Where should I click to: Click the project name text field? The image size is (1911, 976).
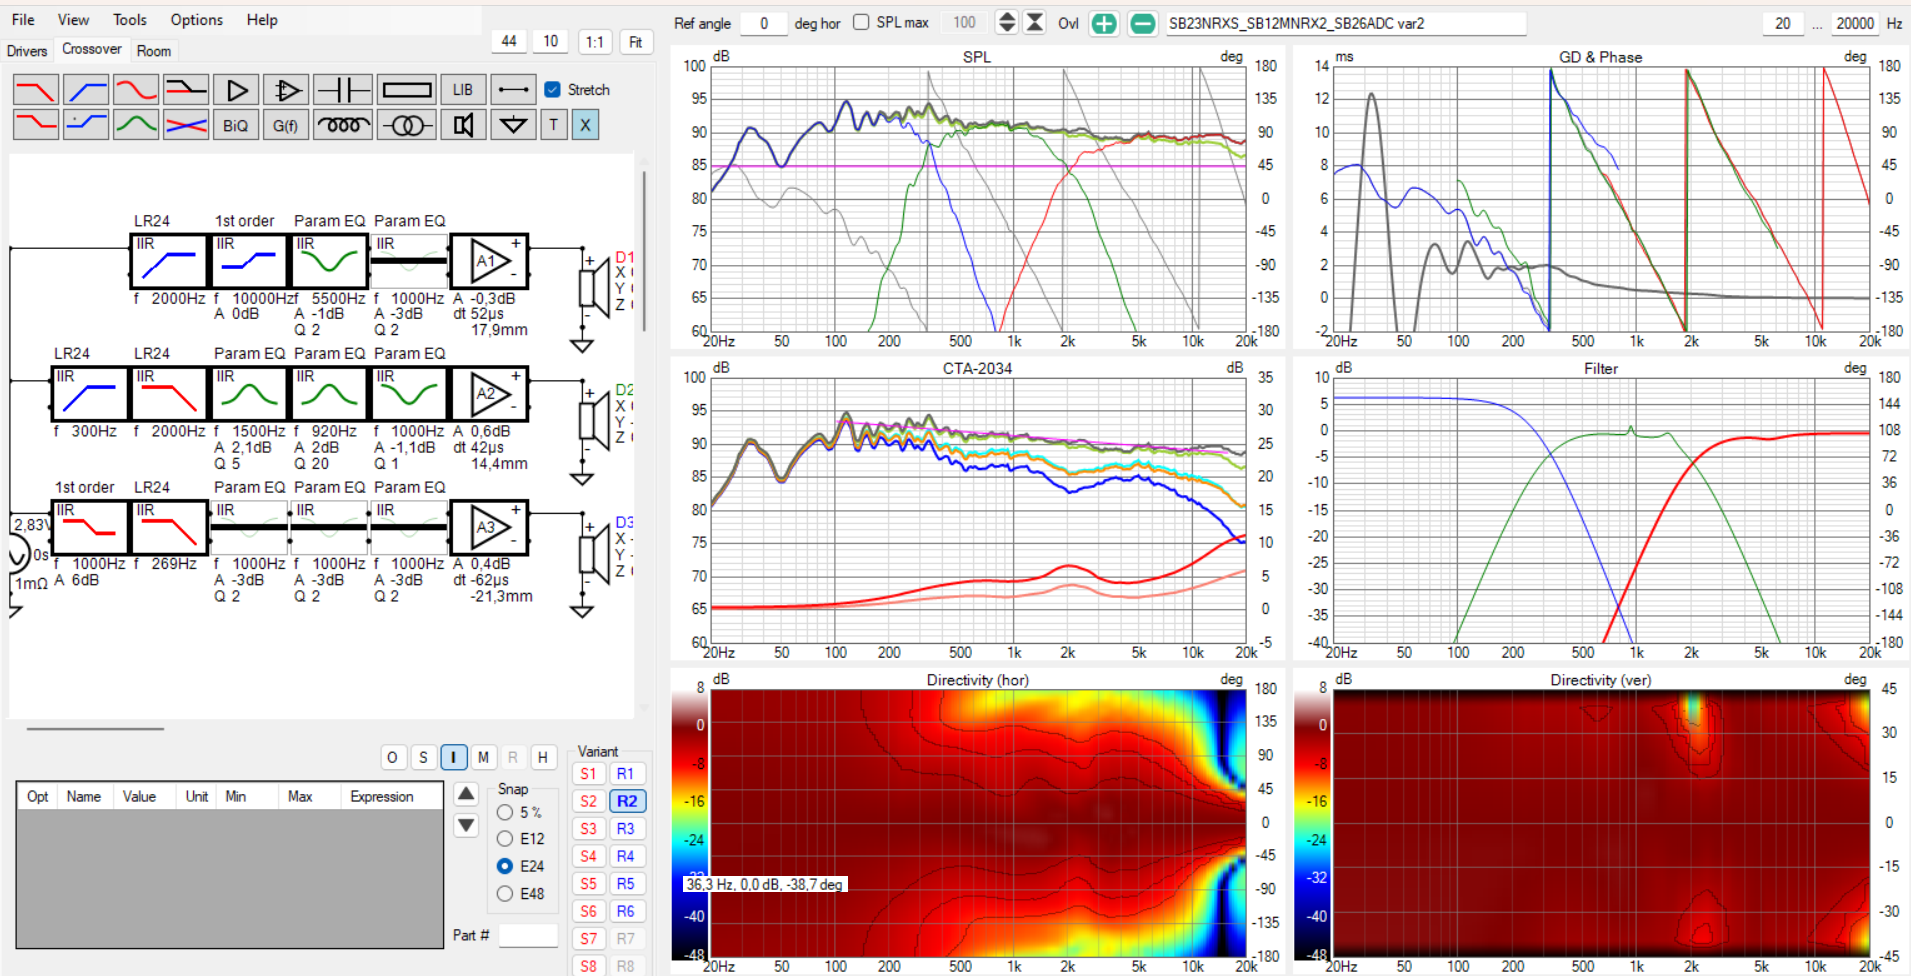pyautogui.click(x=1345, y=23)
